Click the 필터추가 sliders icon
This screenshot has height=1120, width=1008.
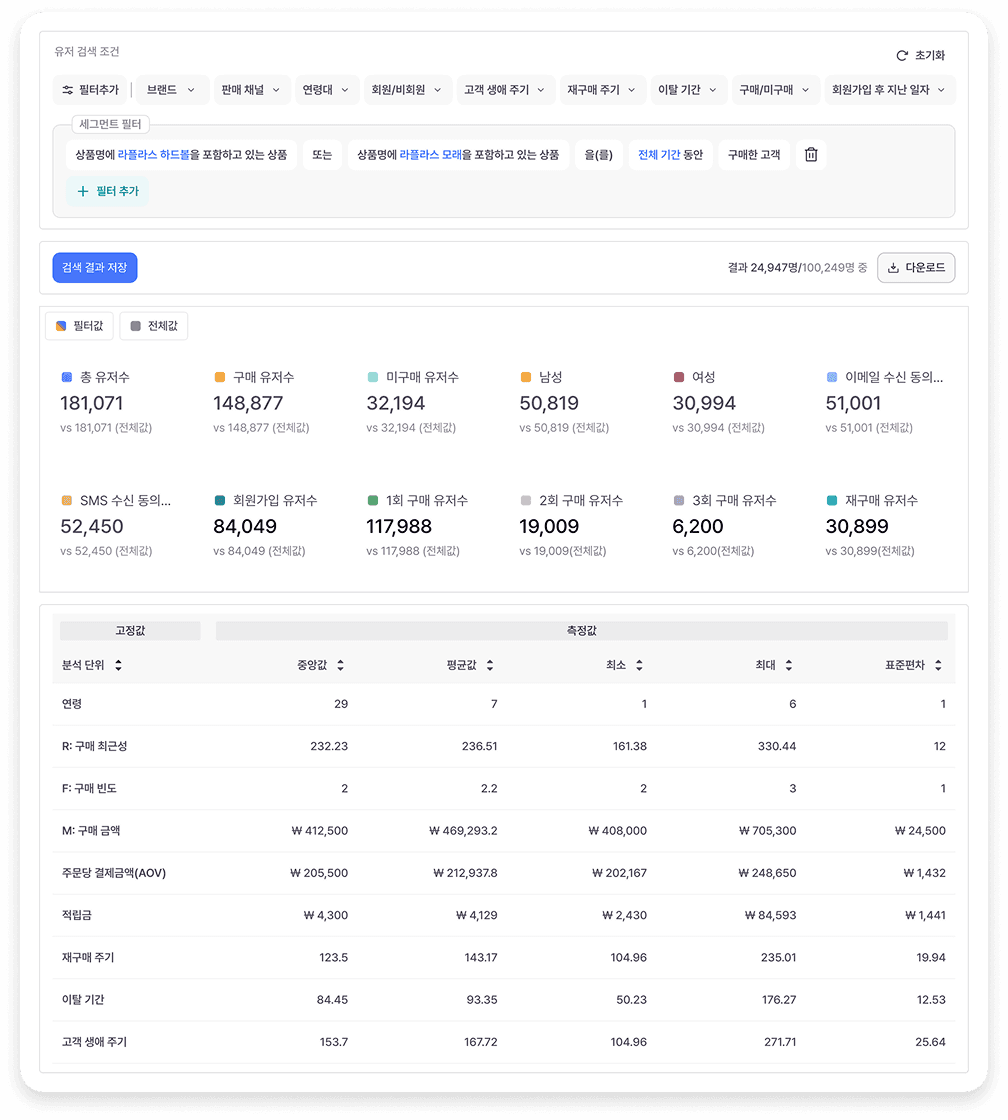click(68, 90)
